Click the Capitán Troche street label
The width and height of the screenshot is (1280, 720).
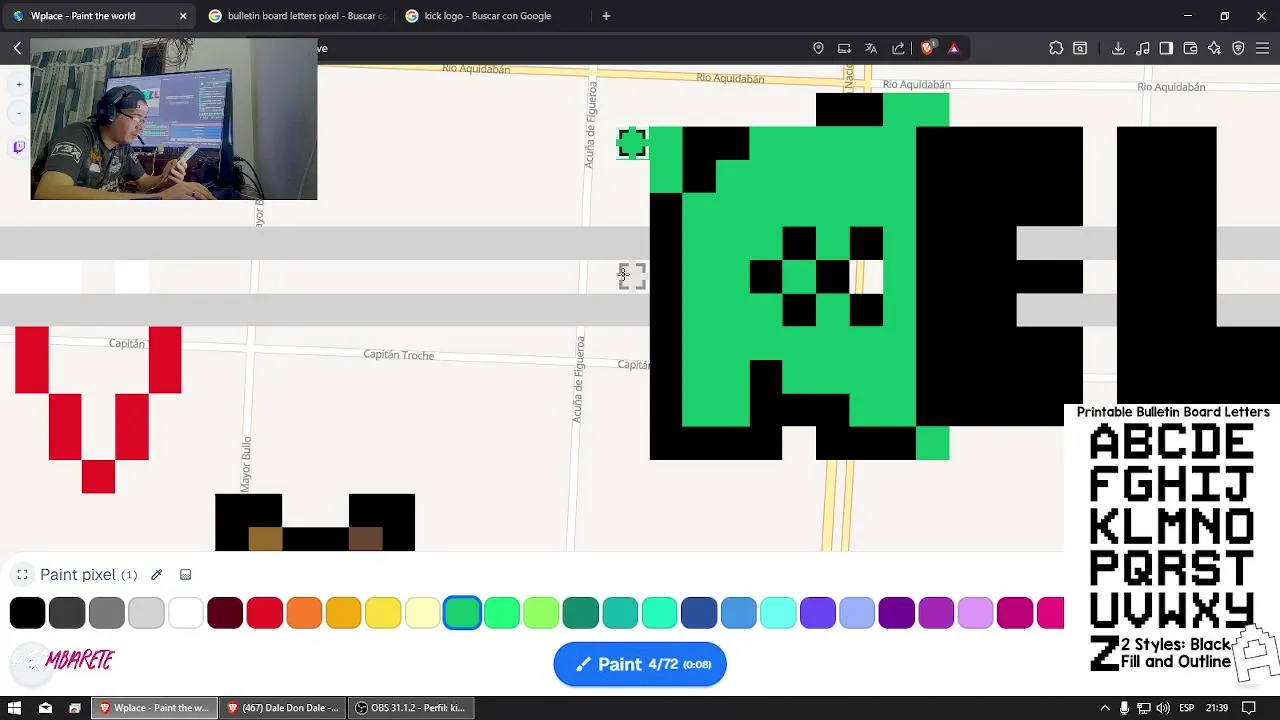(x=399, y=355)
